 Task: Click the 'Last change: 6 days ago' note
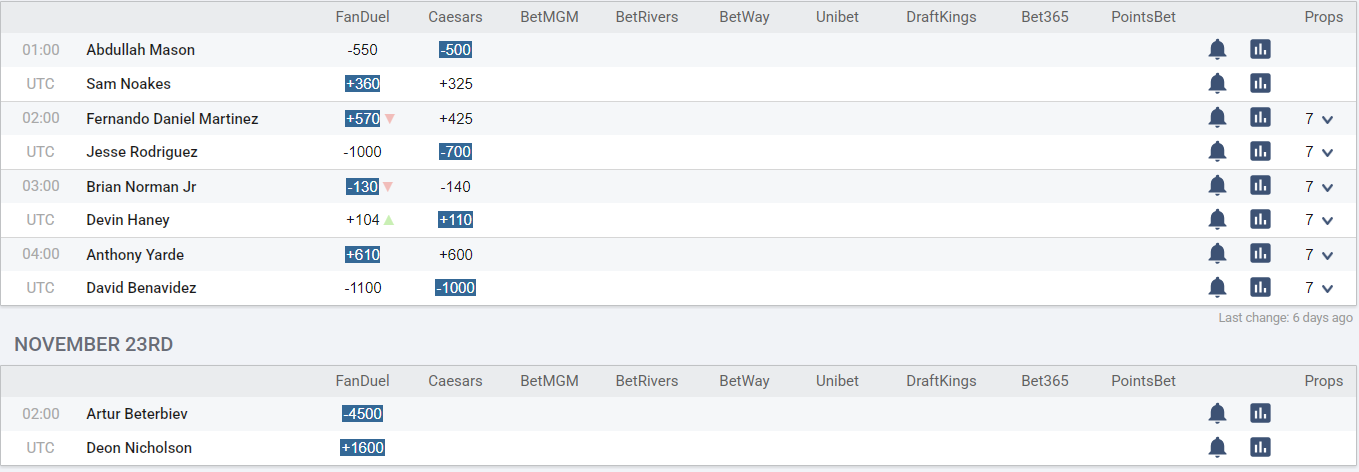[x=1285, y=318]
